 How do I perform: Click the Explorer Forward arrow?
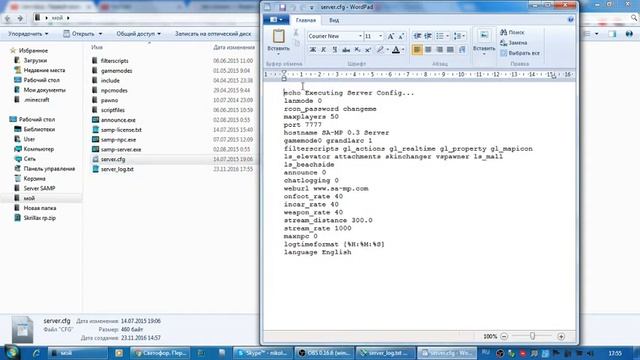point(20,18)
